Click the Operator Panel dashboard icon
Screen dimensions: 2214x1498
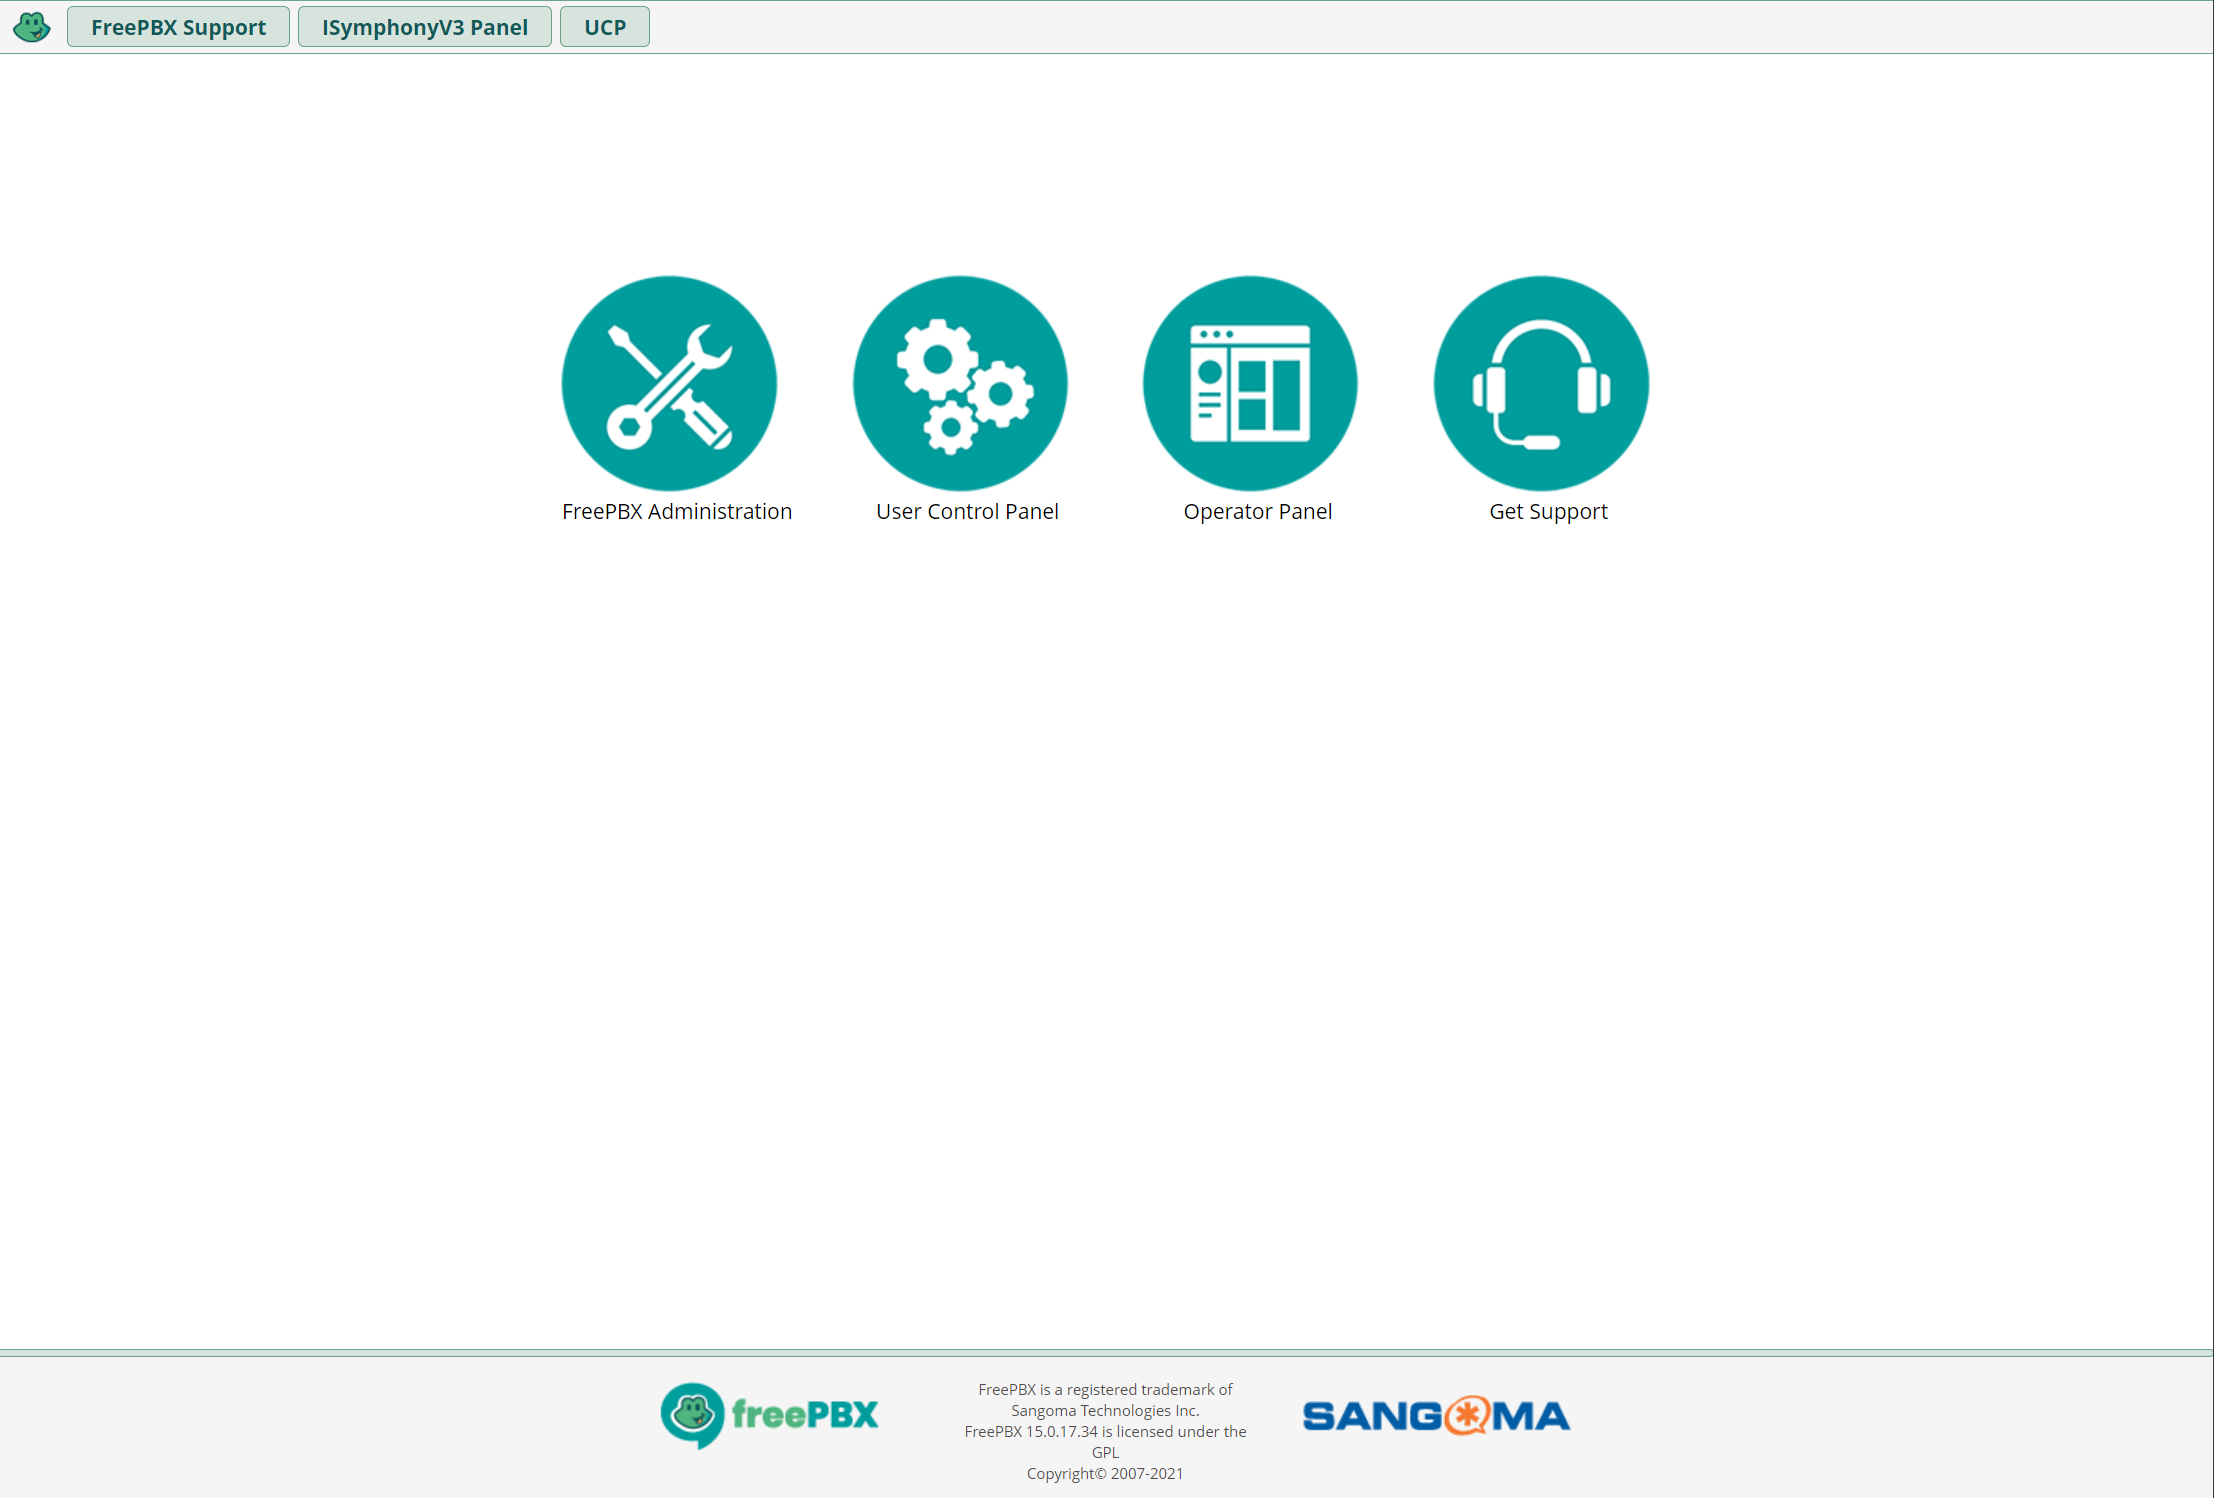(x=1250, y=383)
